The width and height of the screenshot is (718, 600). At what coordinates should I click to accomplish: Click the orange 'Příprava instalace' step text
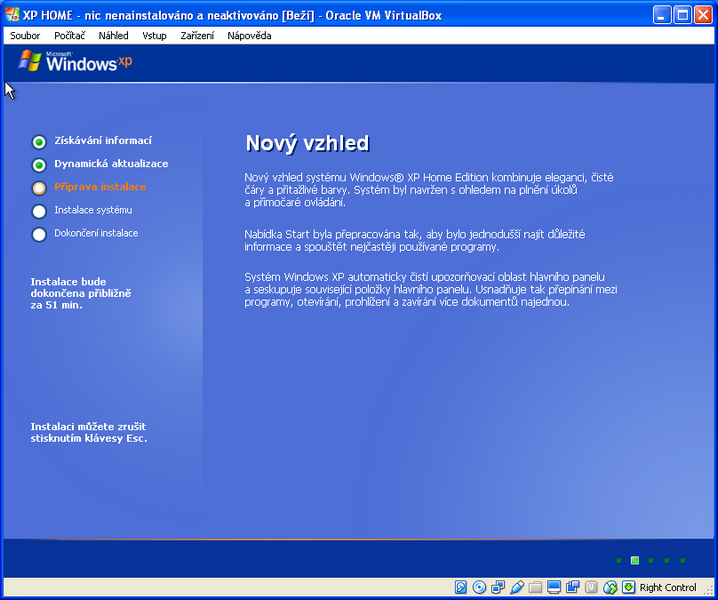(x=100, y=187)
